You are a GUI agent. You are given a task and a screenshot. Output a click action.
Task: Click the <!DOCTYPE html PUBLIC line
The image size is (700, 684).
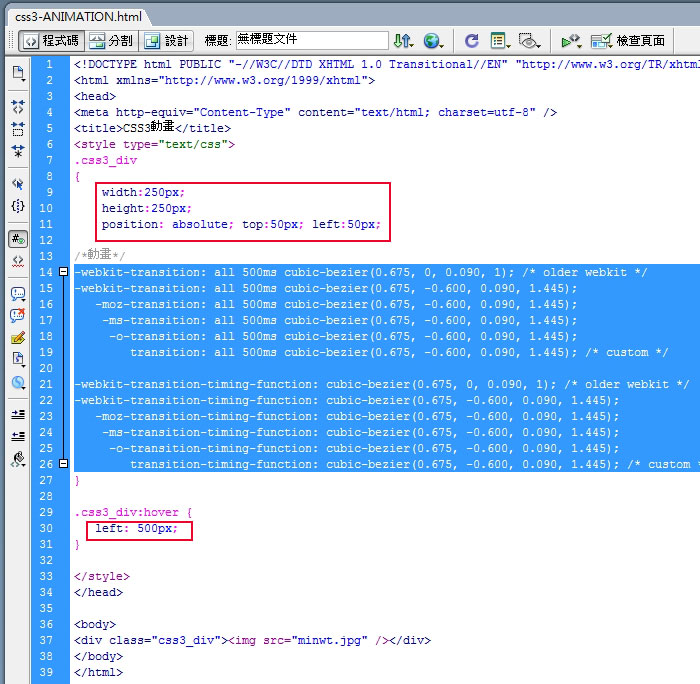(387, 64)
